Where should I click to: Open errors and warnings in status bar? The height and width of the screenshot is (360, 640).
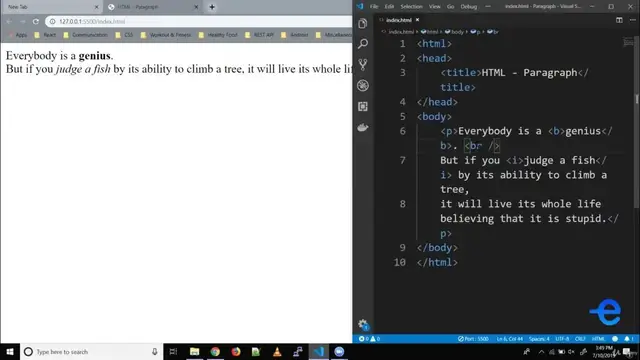click(x=369, y=339)
